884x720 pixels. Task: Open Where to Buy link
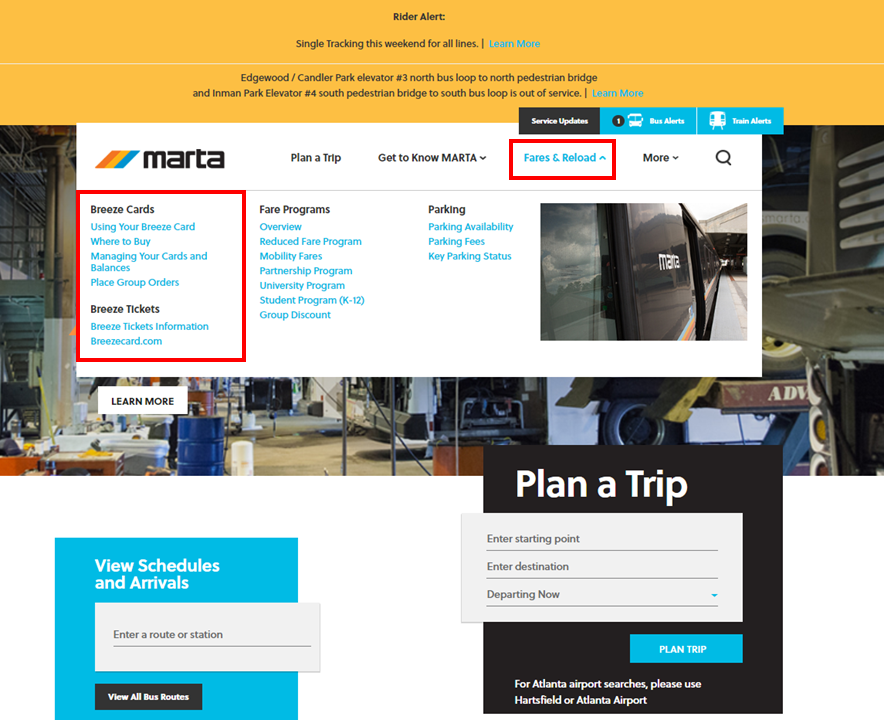(120, 241)
